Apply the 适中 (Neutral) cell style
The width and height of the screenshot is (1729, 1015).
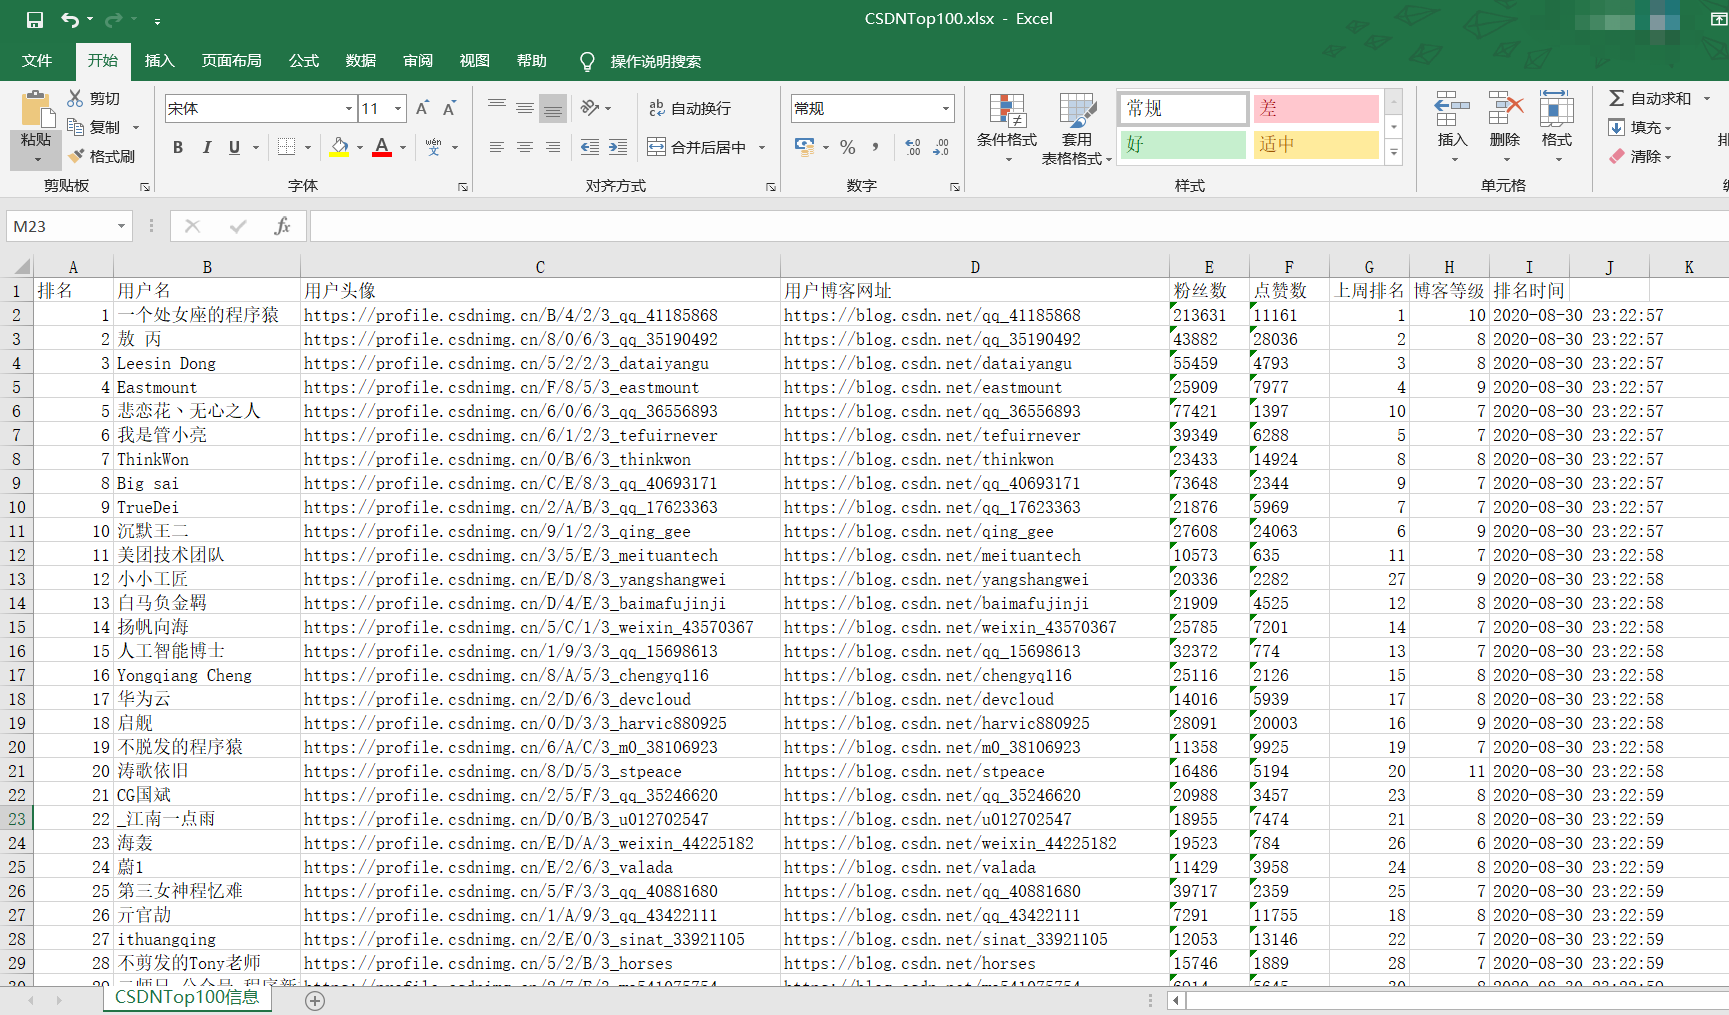(1316, 144)
